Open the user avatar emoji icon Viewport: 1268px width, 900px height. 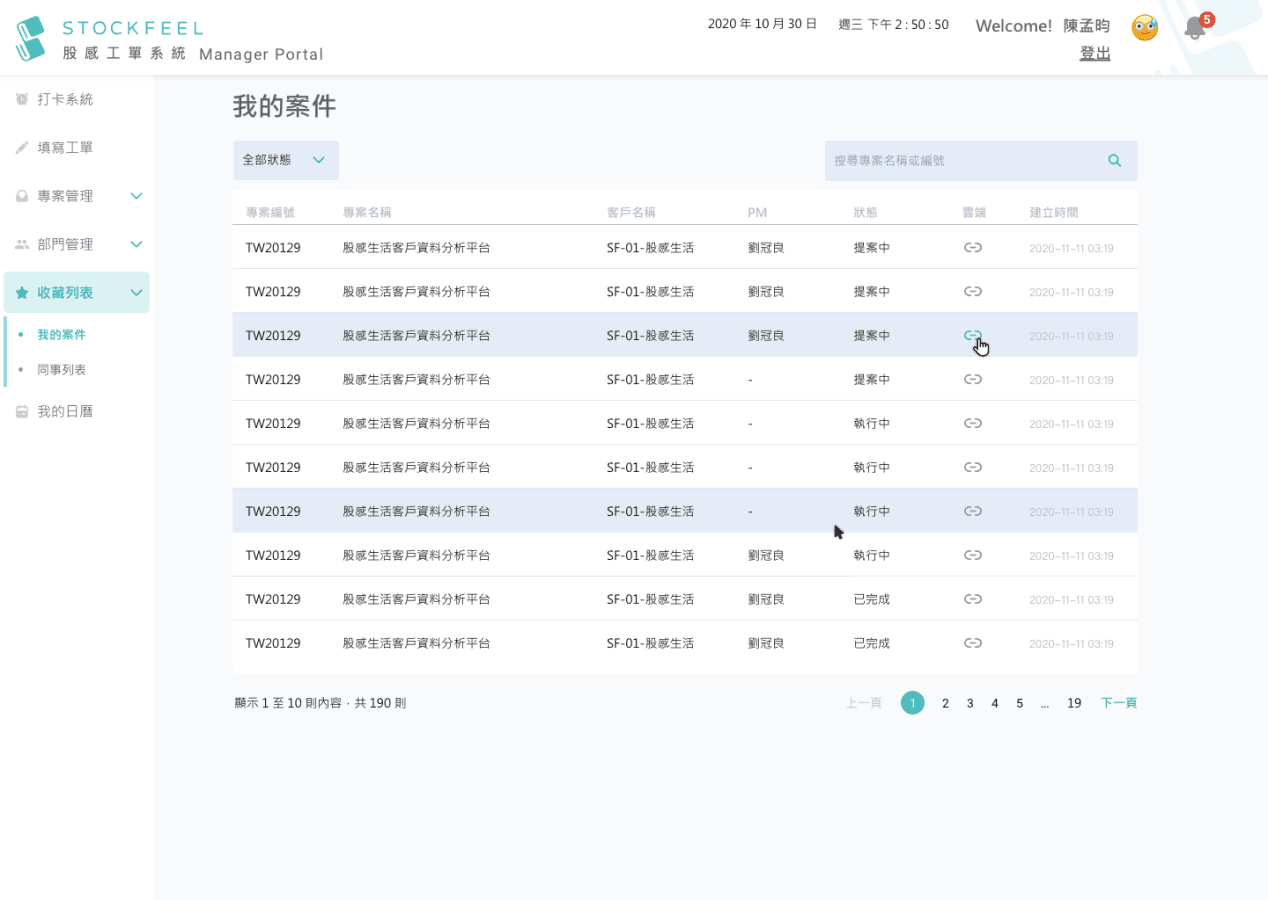click(x=1144, y=28)
